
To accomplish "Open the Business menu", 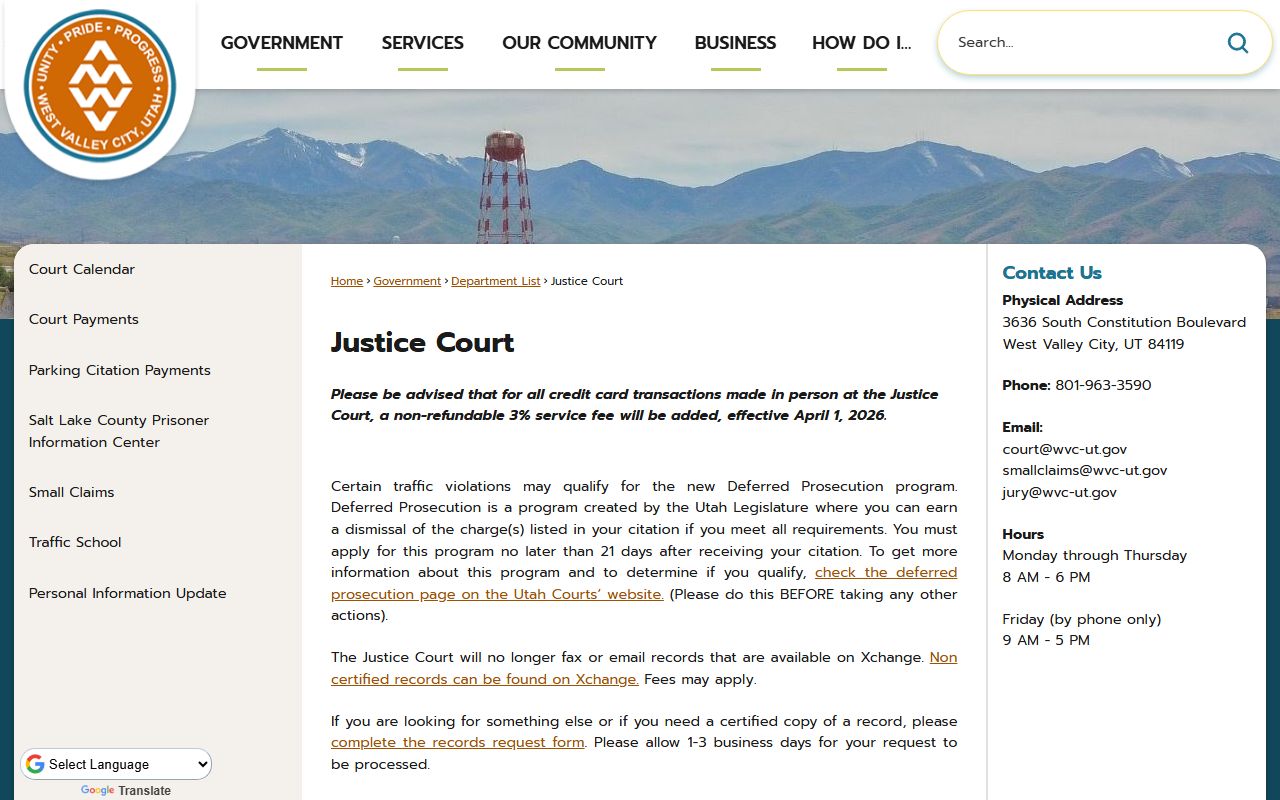I will (735, 43).
